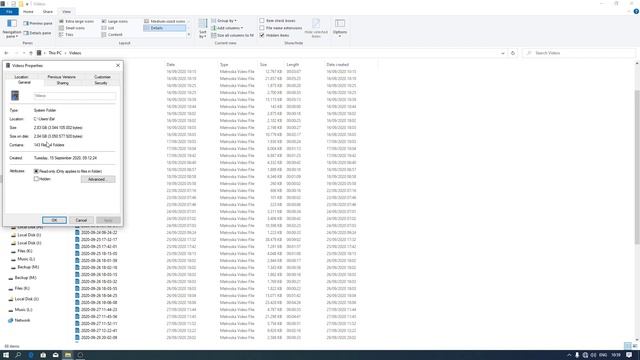
Task: Sort by the Type column header
Action: (224, 64)
